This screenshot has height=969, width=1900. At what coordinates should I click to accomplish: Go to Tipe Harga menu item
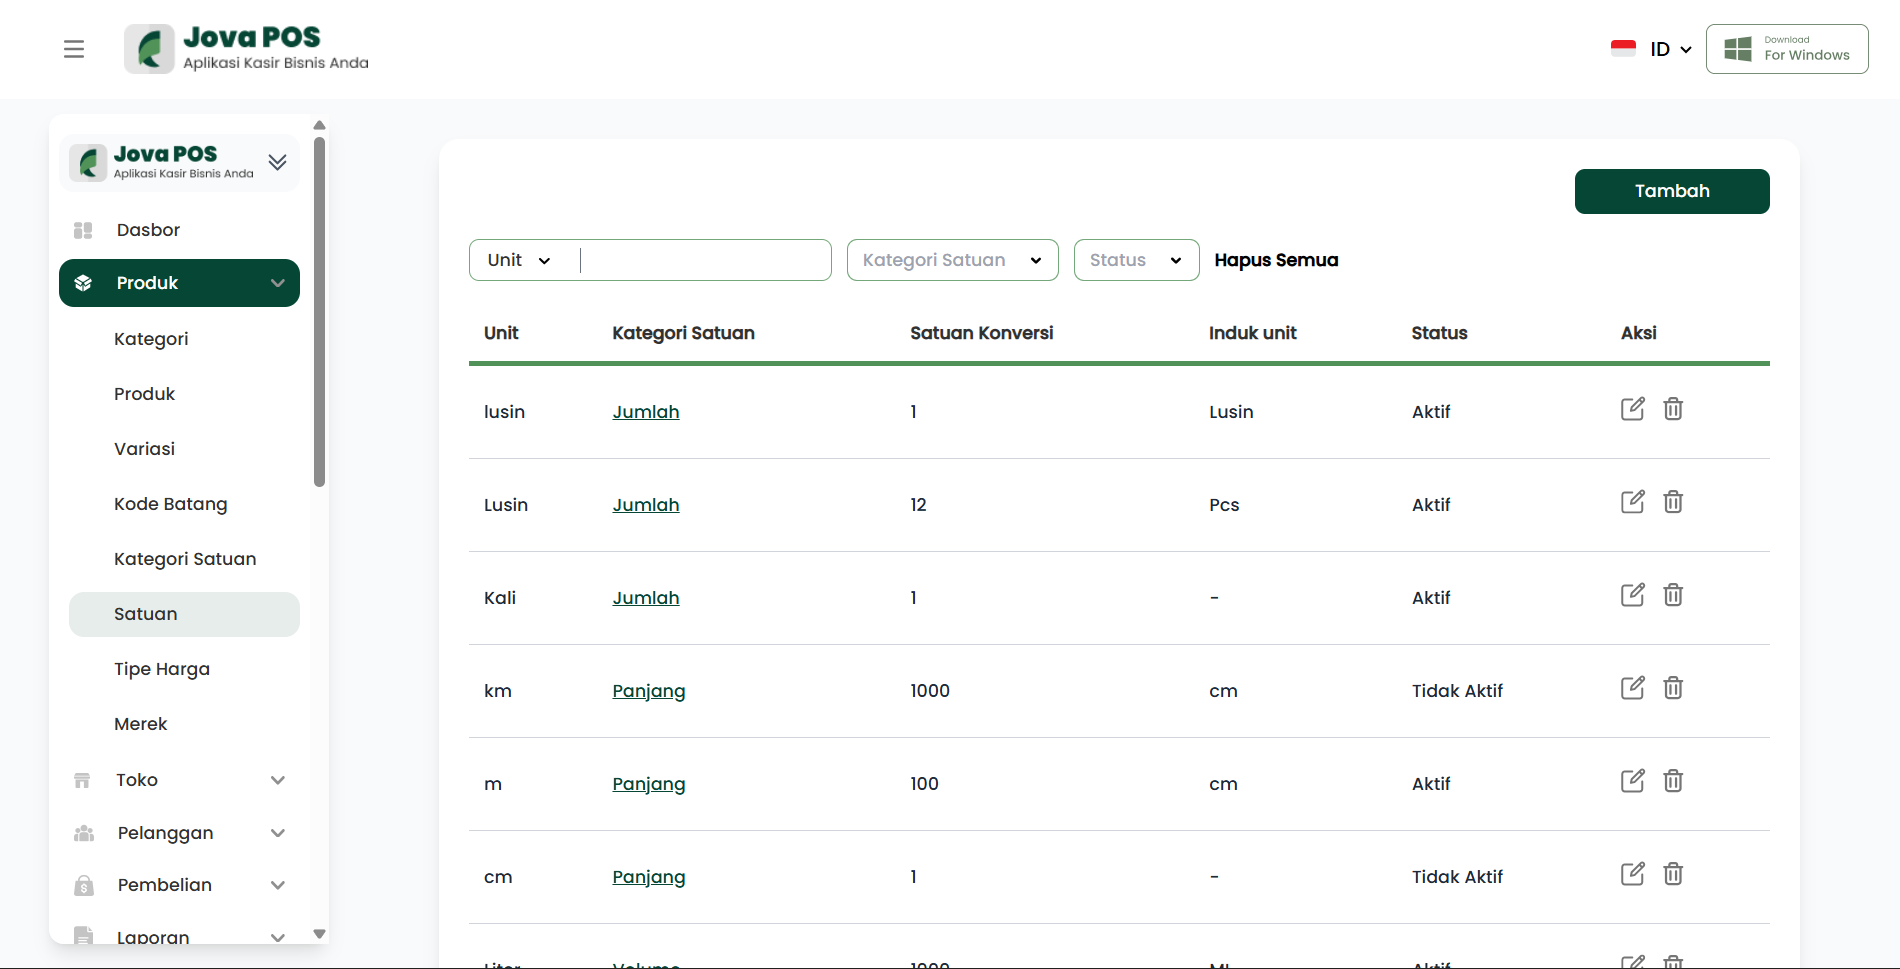click(x=162, y=669)
